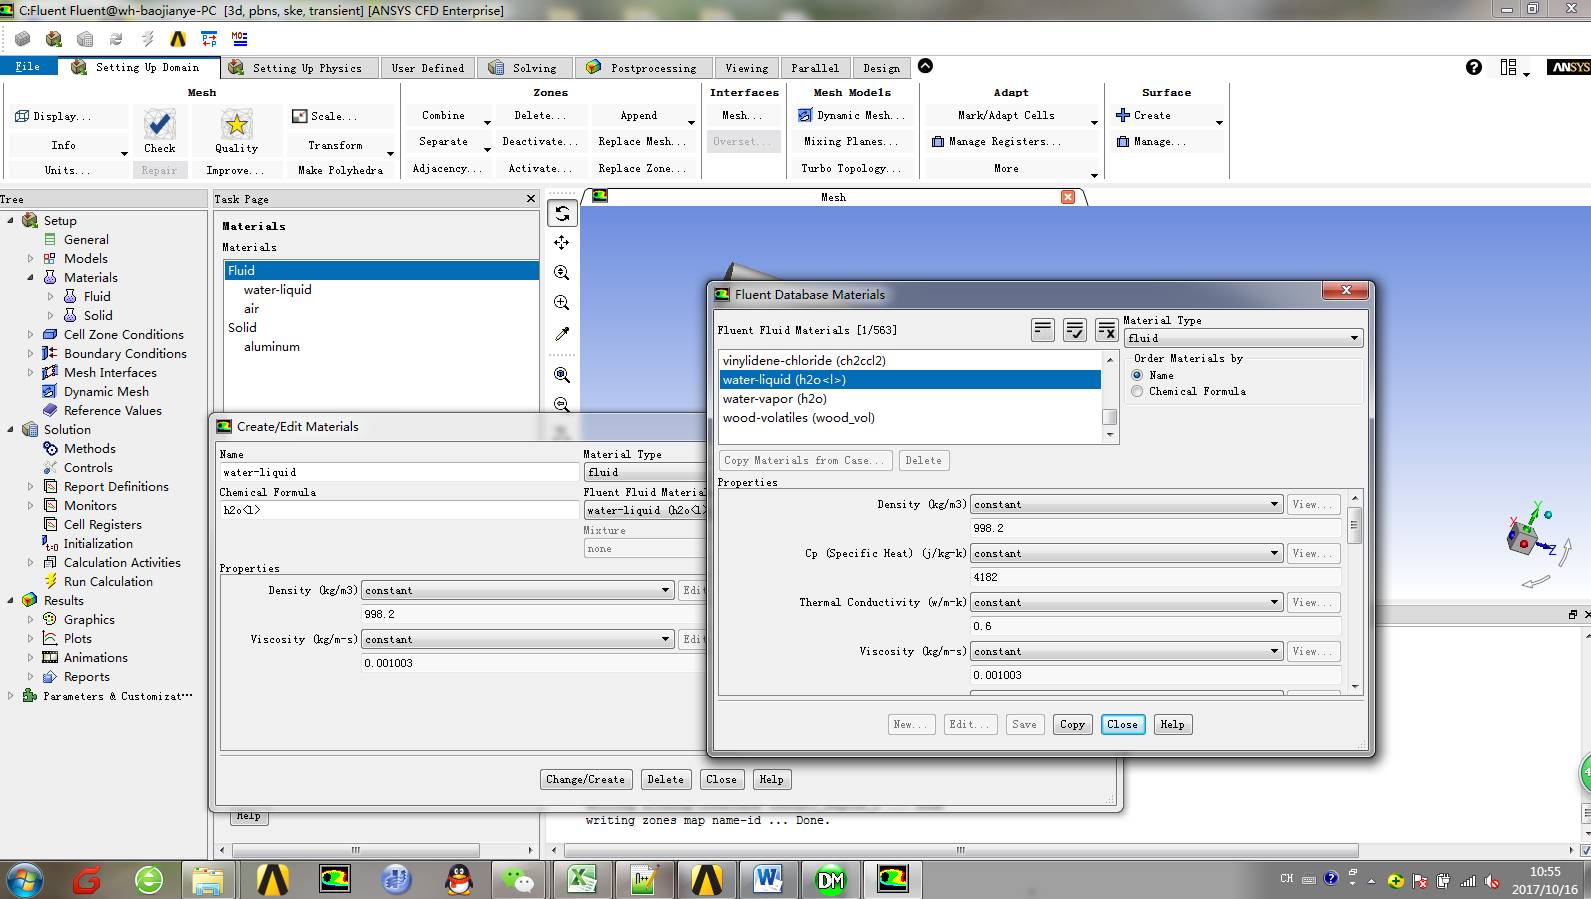Select the zoom to area tool
Image resolution: width=1591 pixels, height=899 pixels.
coord(562,302)
